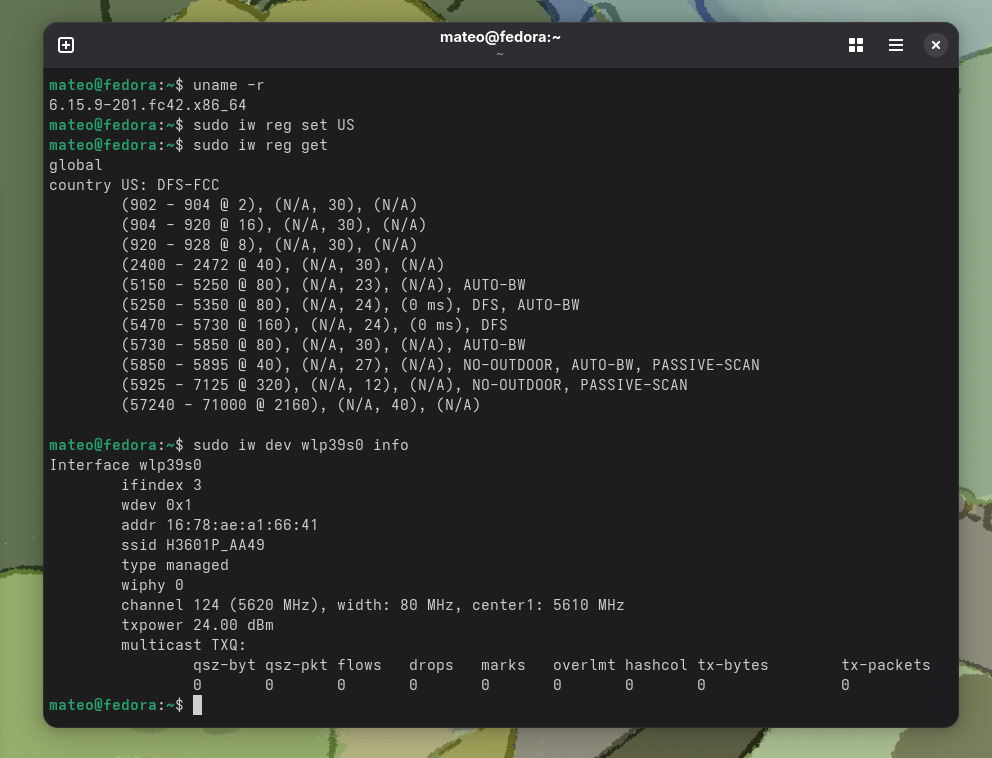Screen dimensions: 992x758
Task: Open a new terminal tab
Action: (66, 45)
